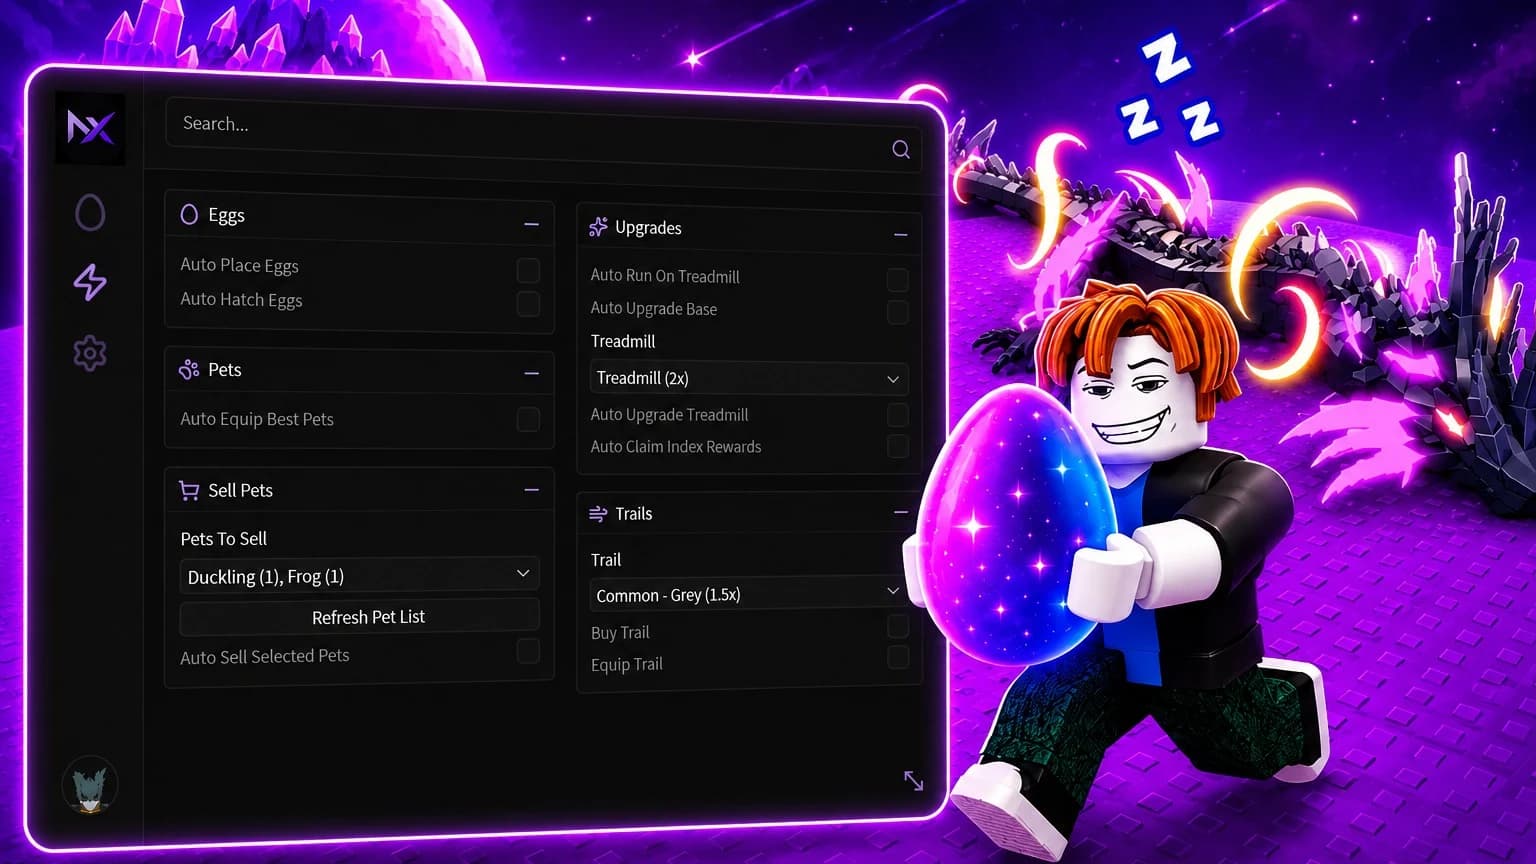Open the lightning bolt sidebar tab
The height and width of the screenshot is (864, 1536).
pos(90,282)
